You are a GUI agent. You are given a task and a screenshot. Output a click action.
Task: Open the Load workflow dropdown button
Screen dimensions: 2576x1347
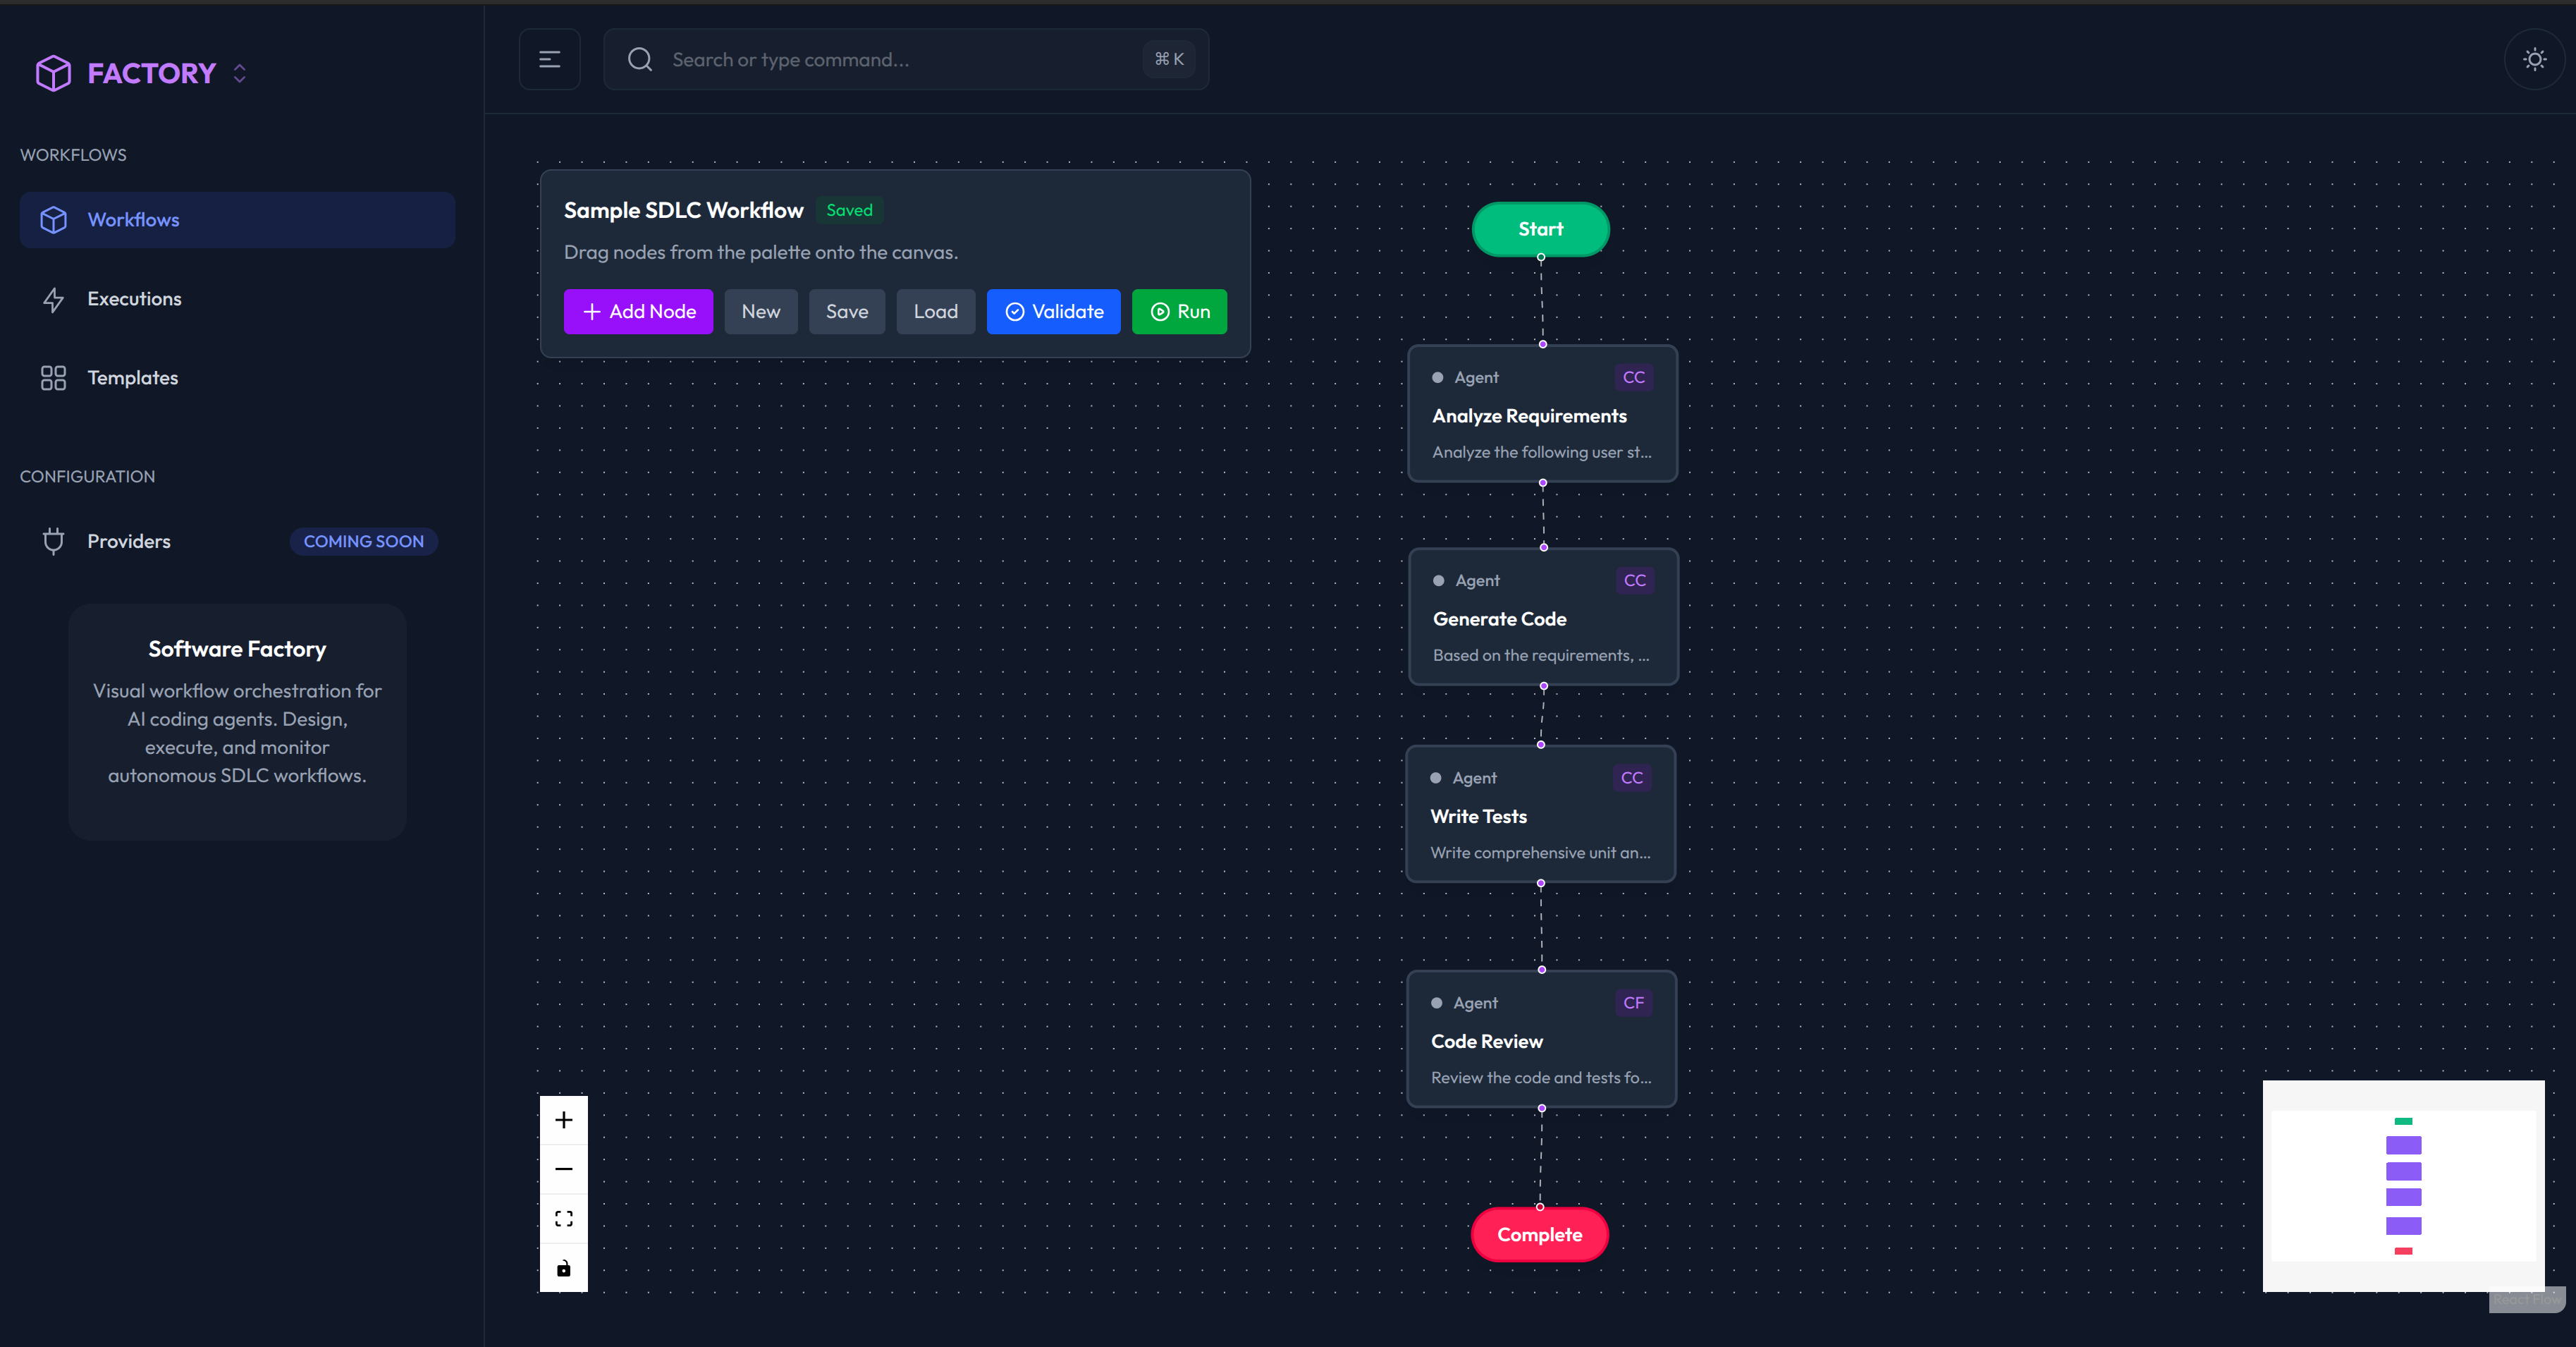[935, 312]
